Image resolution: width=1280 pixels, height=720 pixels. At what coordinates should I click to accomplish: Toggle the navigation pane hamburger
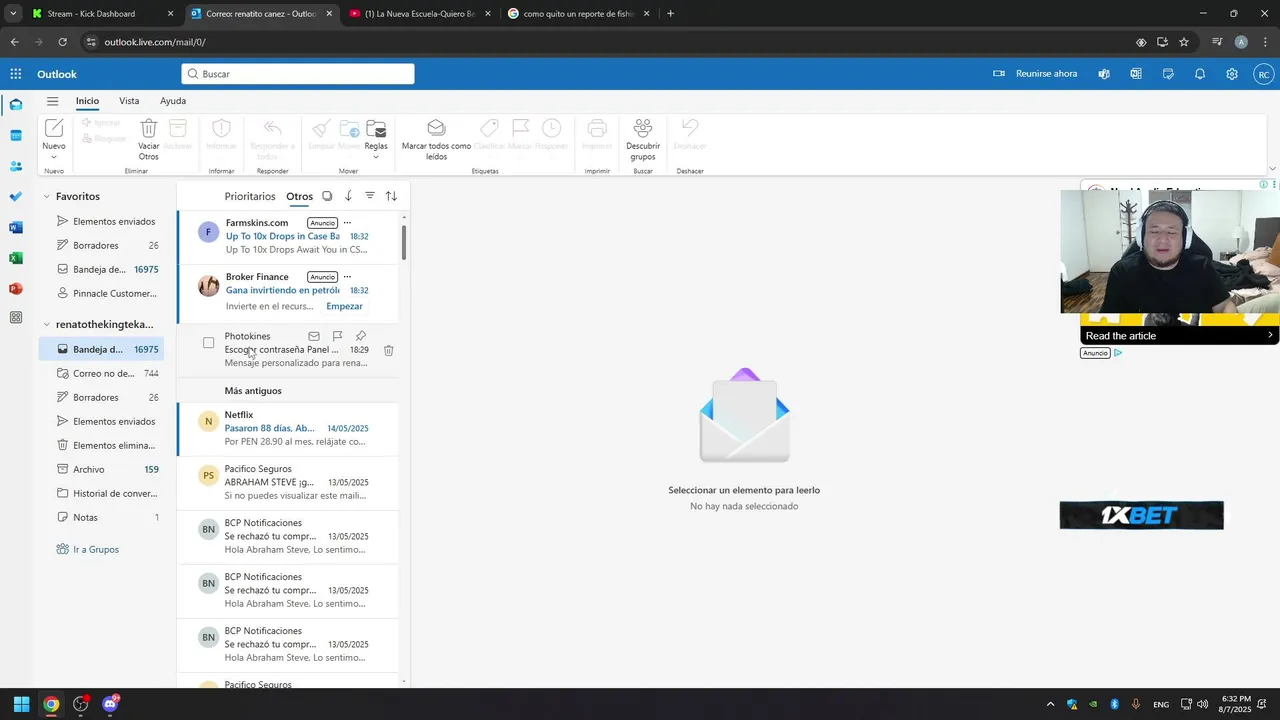[52, 101]
